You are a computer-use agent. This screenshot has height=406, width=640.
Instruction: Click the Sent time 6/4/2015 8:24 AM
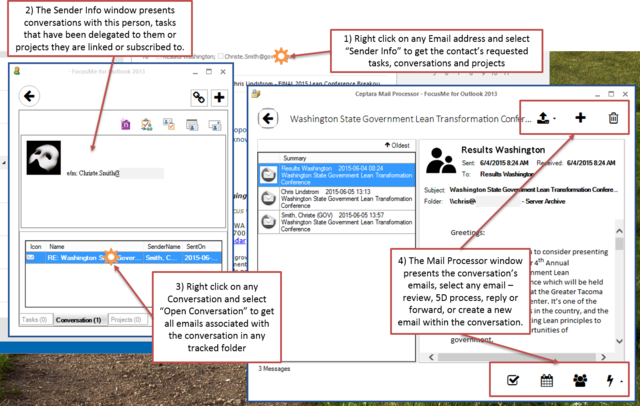pyautogui.click(x=504, y=163)
